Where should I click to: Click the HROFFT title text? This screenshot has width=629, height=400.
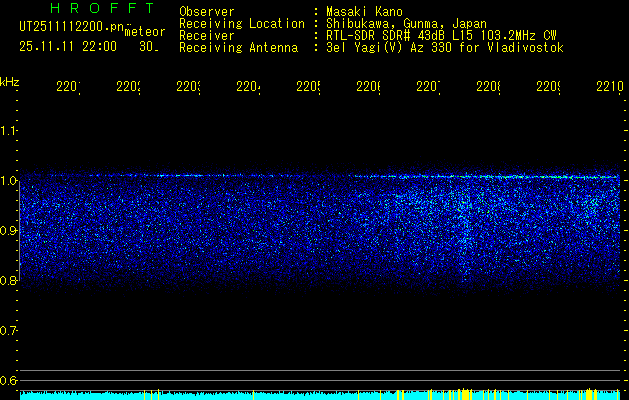[x=102, y=8]
